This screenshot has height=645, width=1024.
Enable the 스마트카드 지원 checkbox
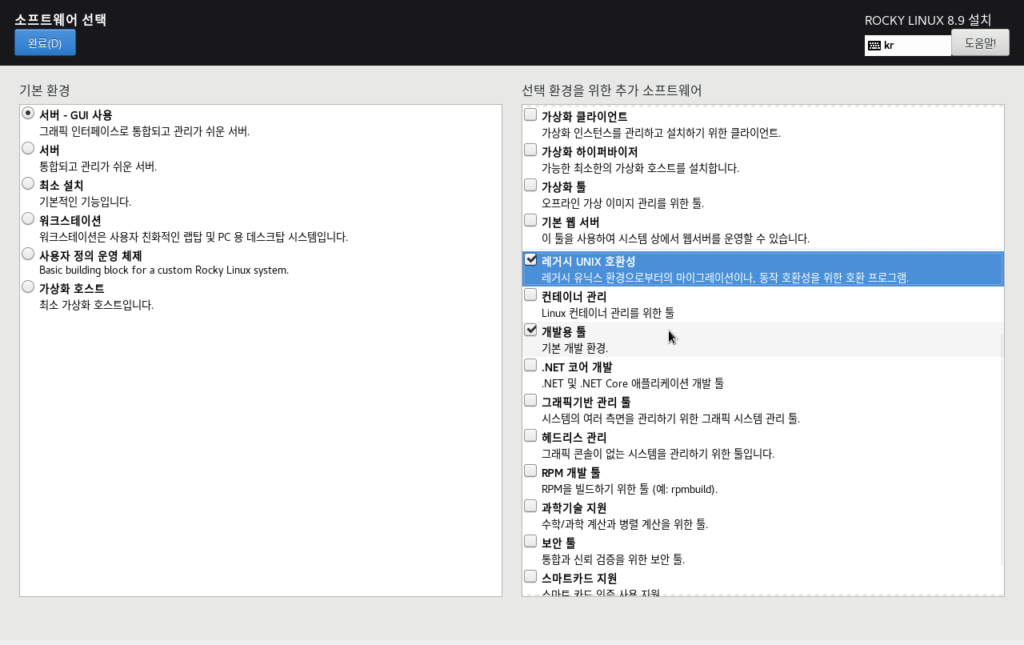click(x=530, y=577)
